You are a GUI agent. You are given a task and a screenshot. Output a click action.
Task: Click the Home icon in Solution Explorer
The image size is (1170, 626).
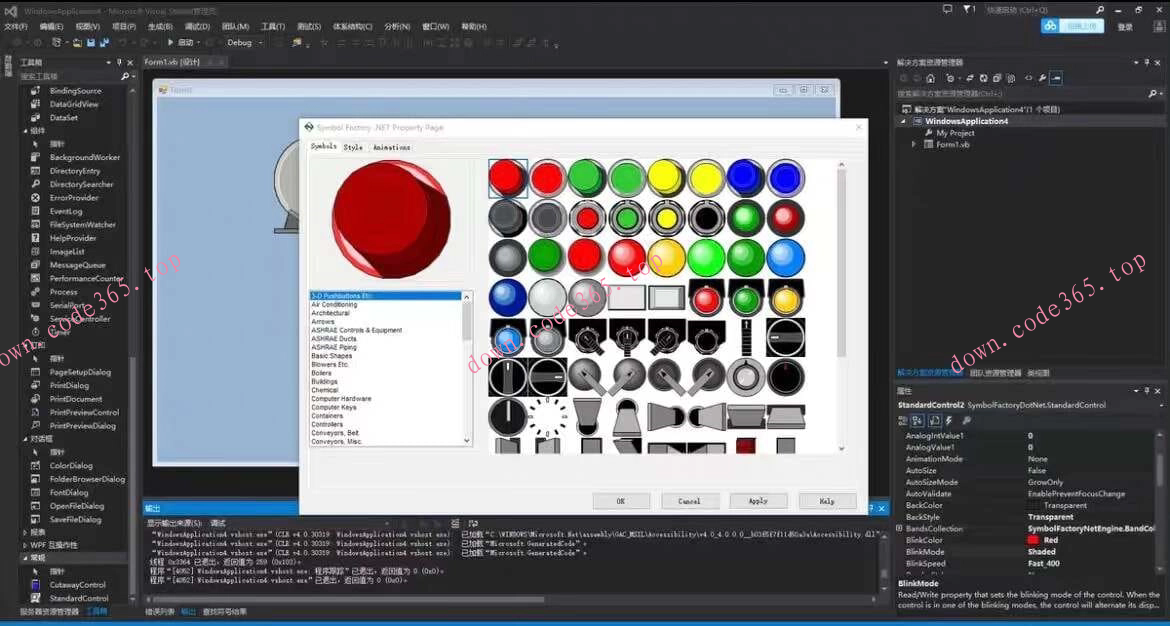click(930, 78)
